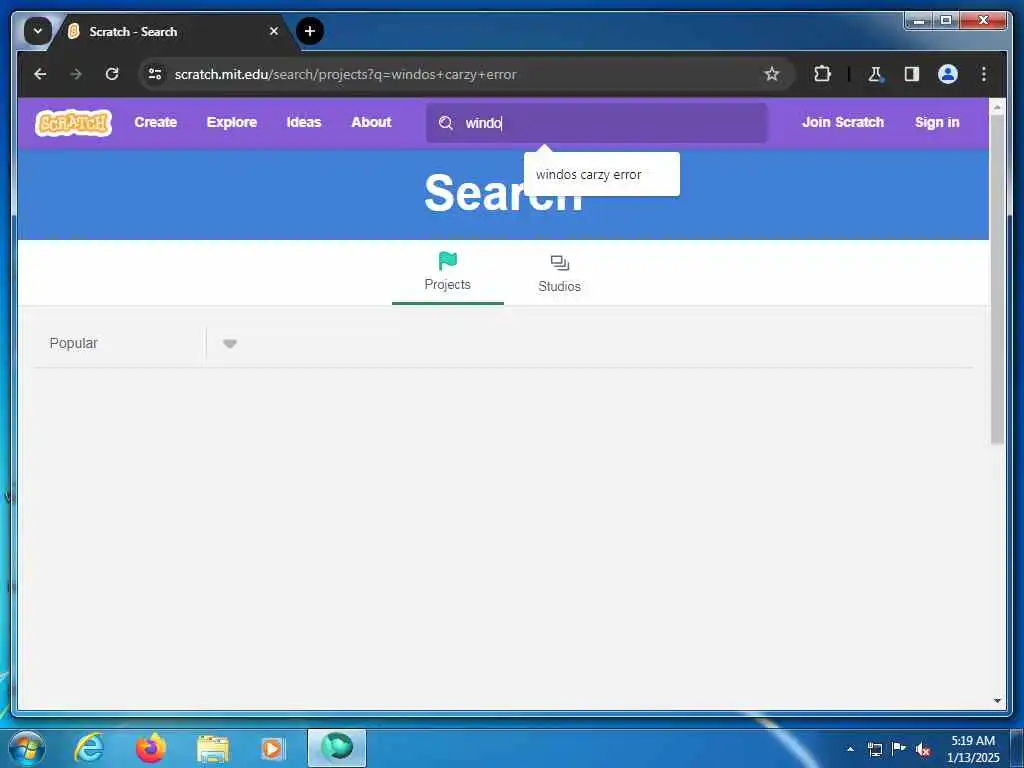This screenshot has height=768, width=1024.
Task: Click into the Scratch search field
Action: pyautogui.click(x=596, y=123)
